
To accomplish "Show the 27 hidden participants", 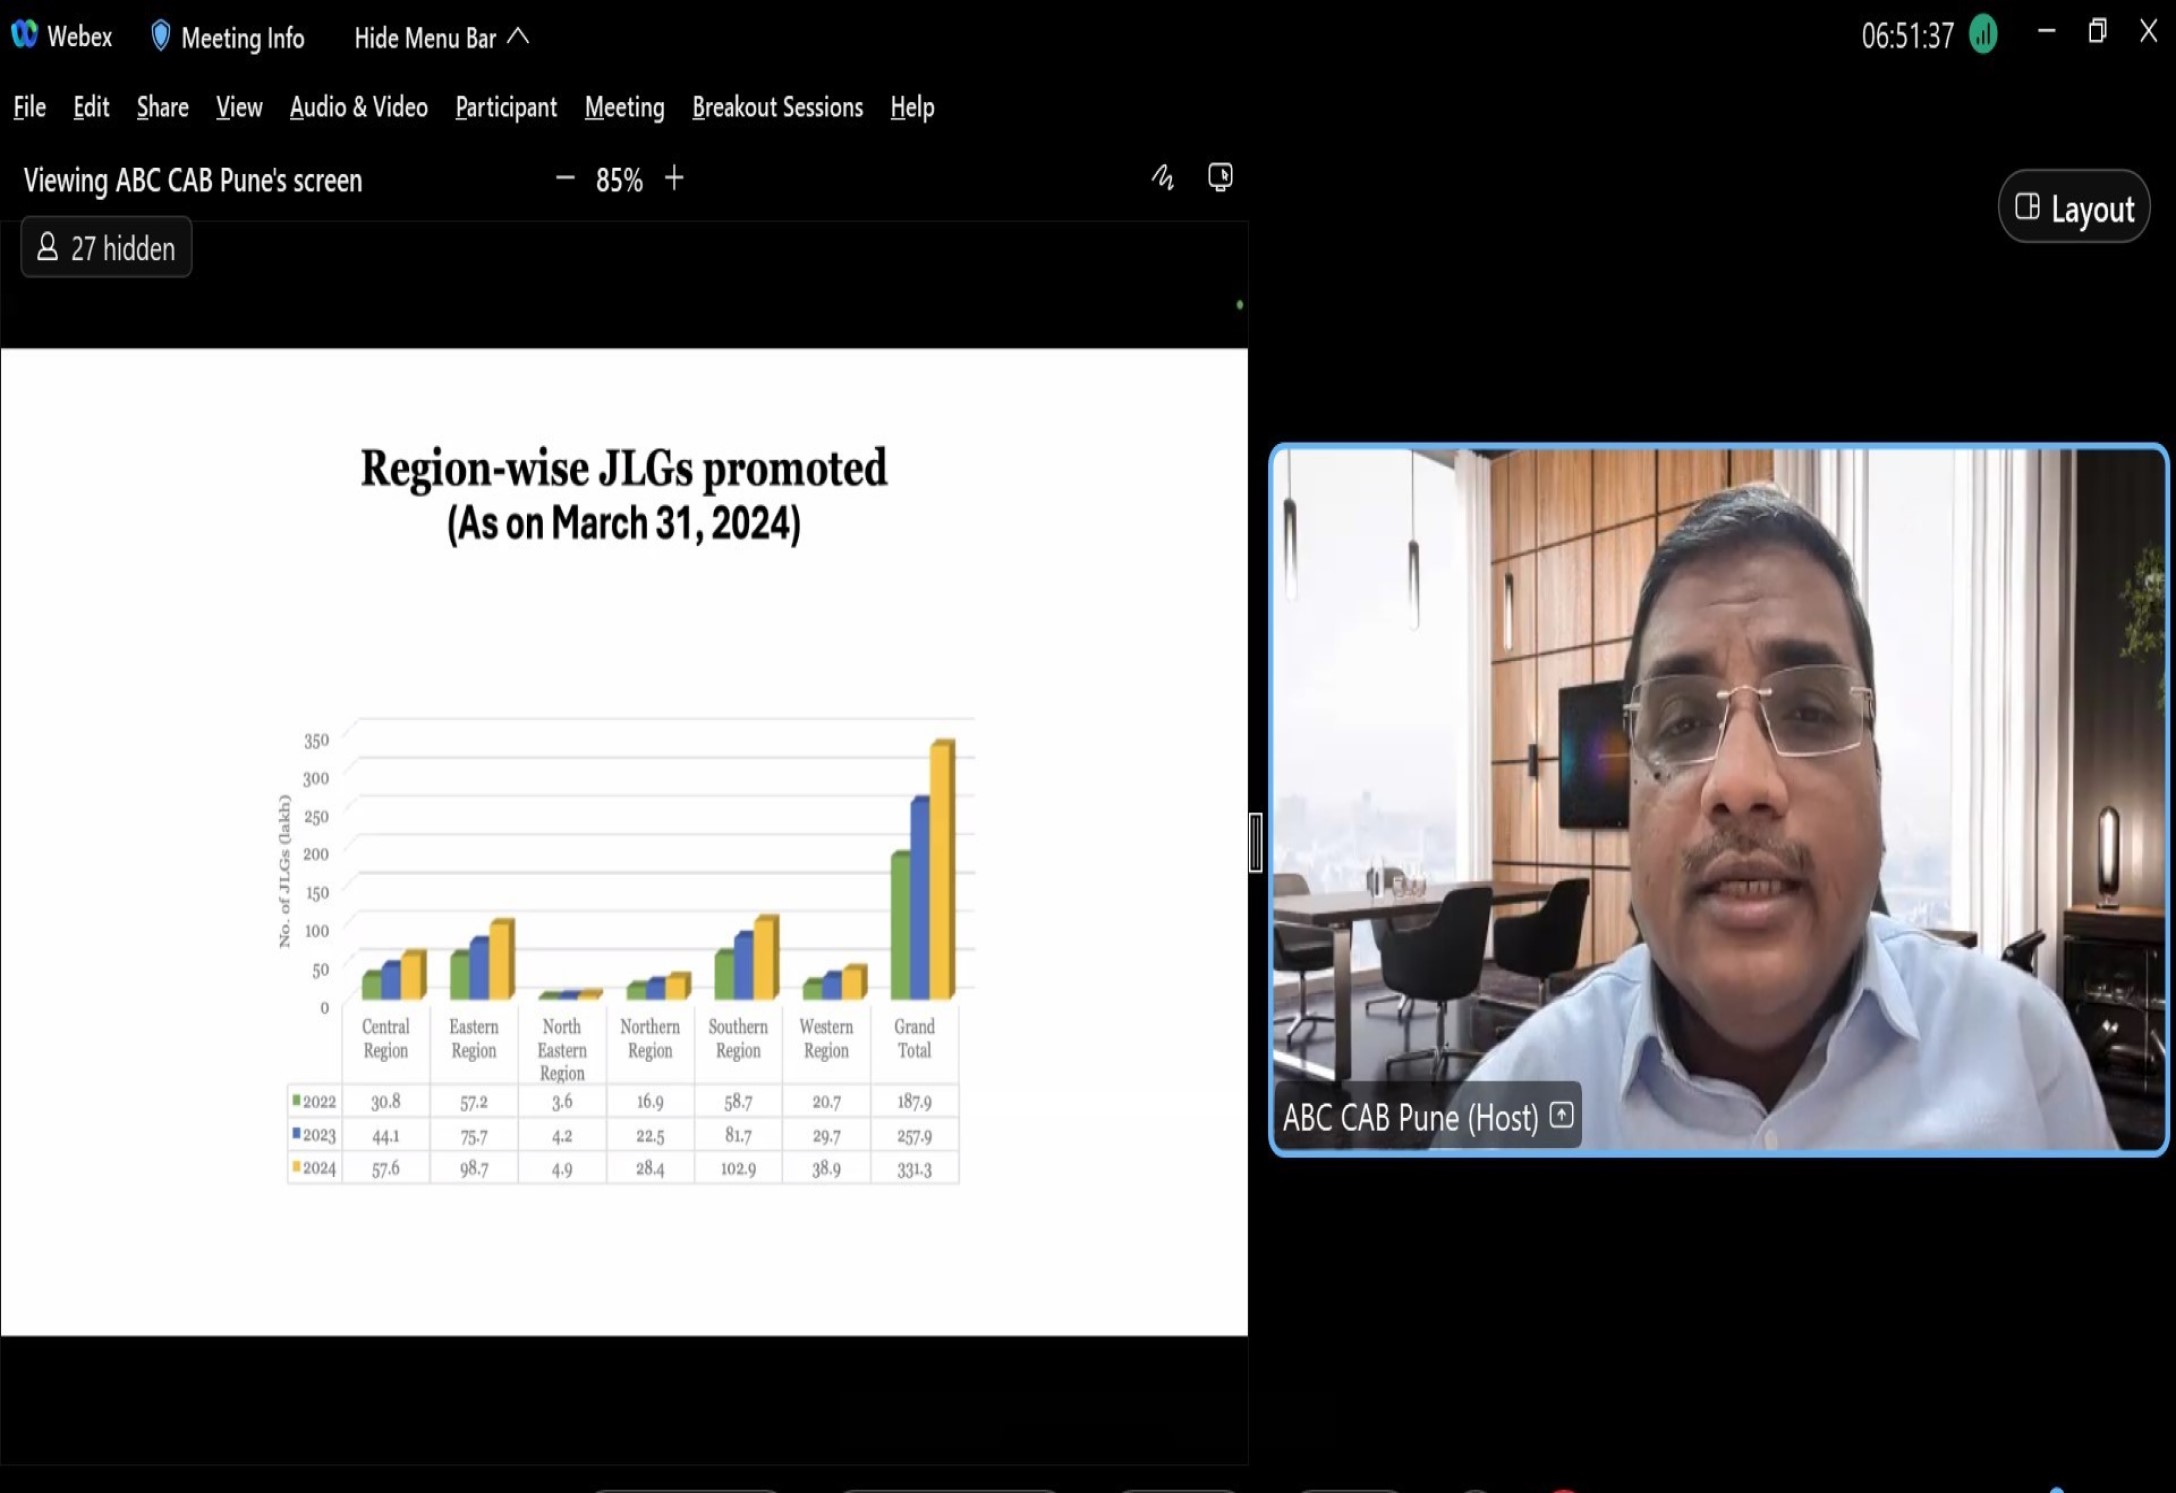I will tap(106, 248).
